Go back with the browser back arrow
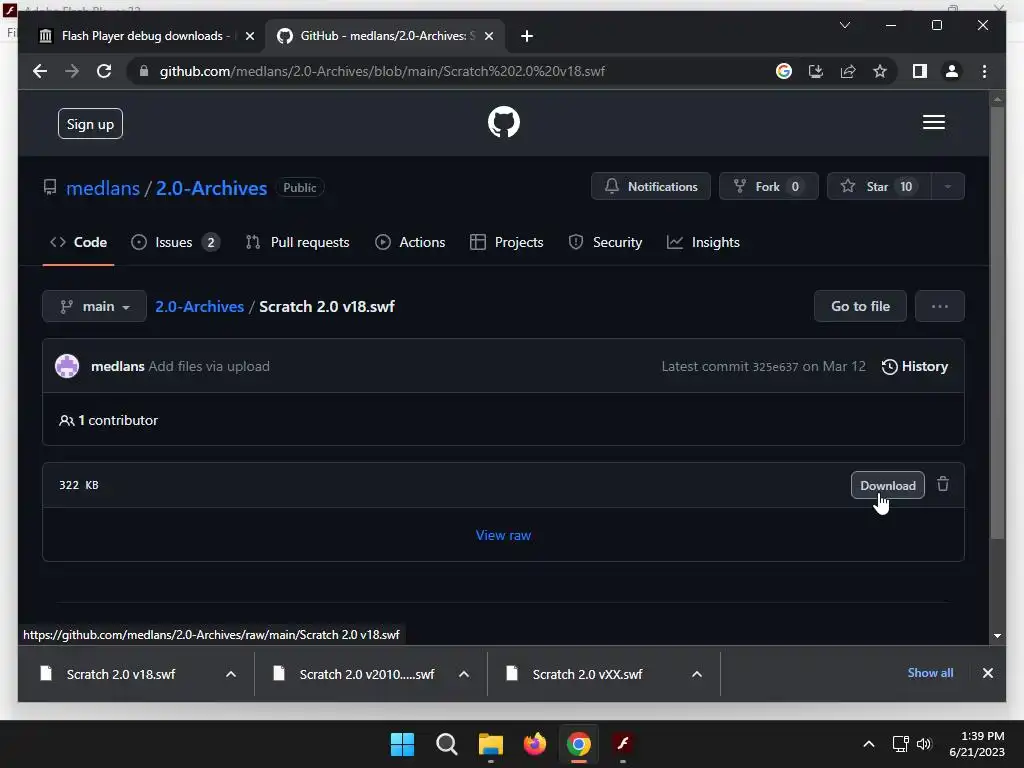Screen dimensions: 1024x768 pyautogui.click(x=40, y=71)
